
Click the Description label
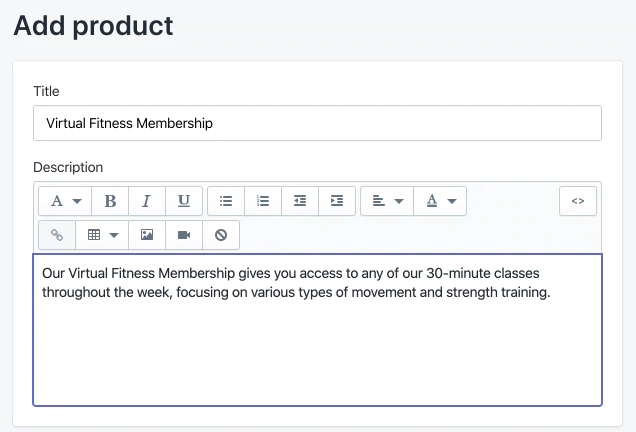[68, 167]
